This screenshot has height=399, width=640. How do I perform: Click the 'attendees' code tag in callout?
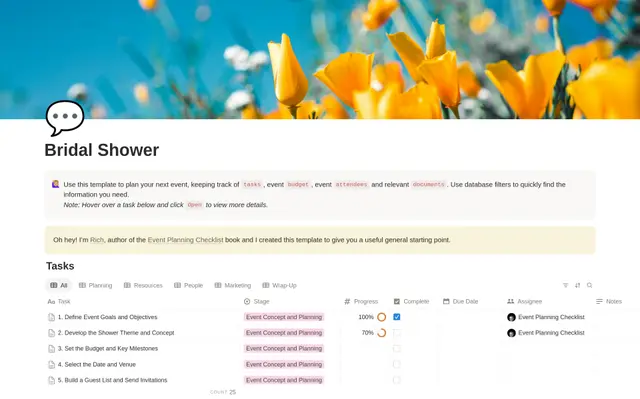click(351, 184)
